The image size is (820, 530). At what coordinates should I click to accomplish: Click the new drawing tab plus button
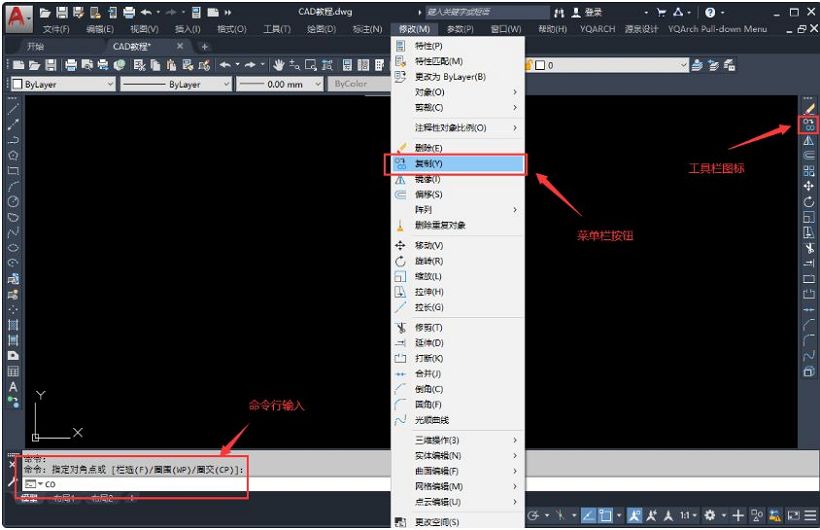point(204,47)
